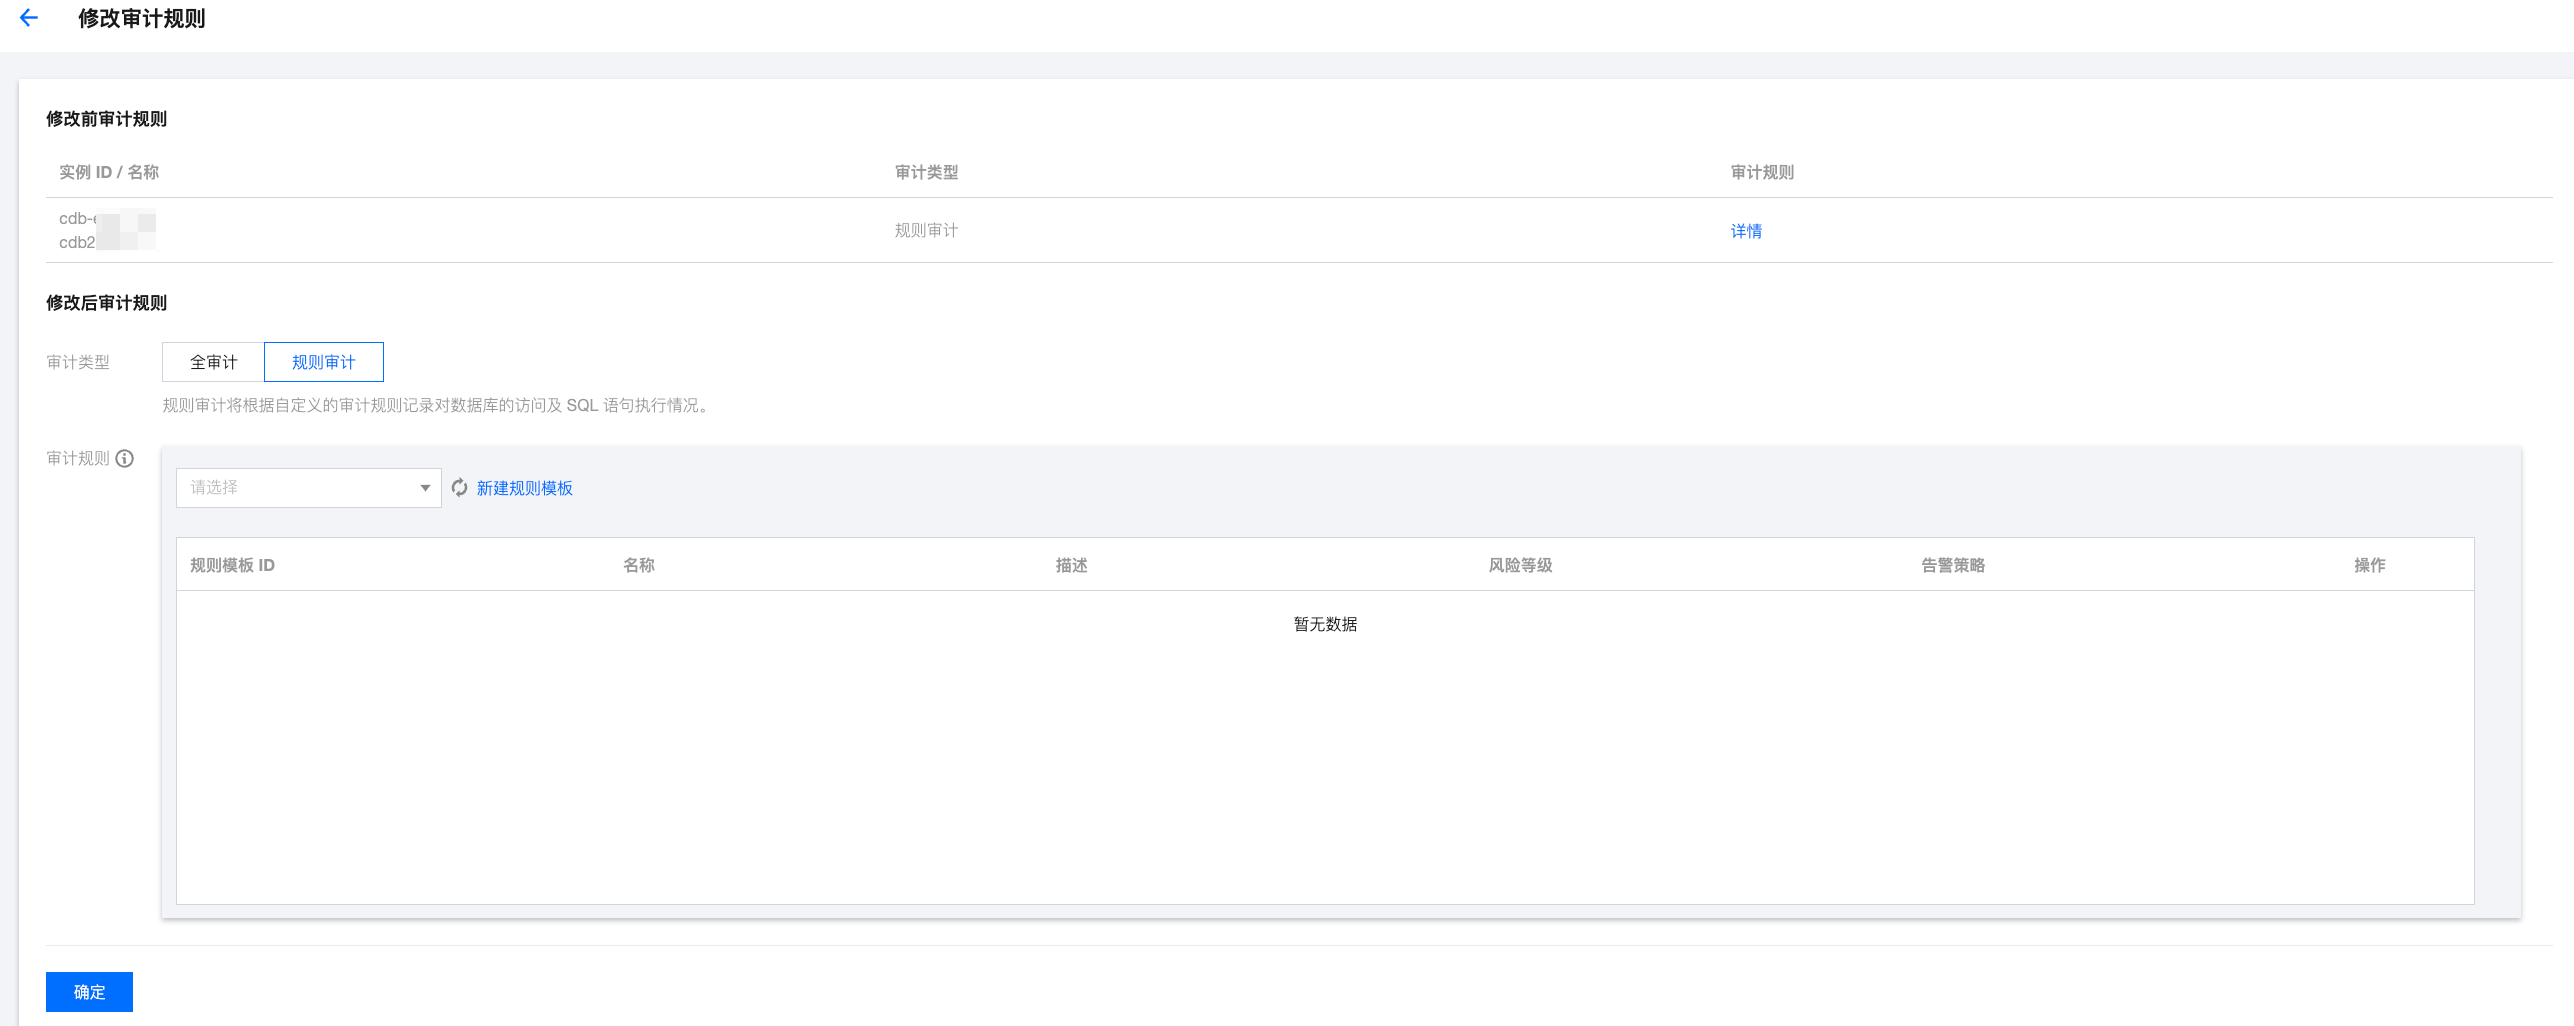Image resolution: width=2574 pixels, height=1026 pixels.
Task: Click the 修改审计规则 page title
Action: (x=141, y=19)
